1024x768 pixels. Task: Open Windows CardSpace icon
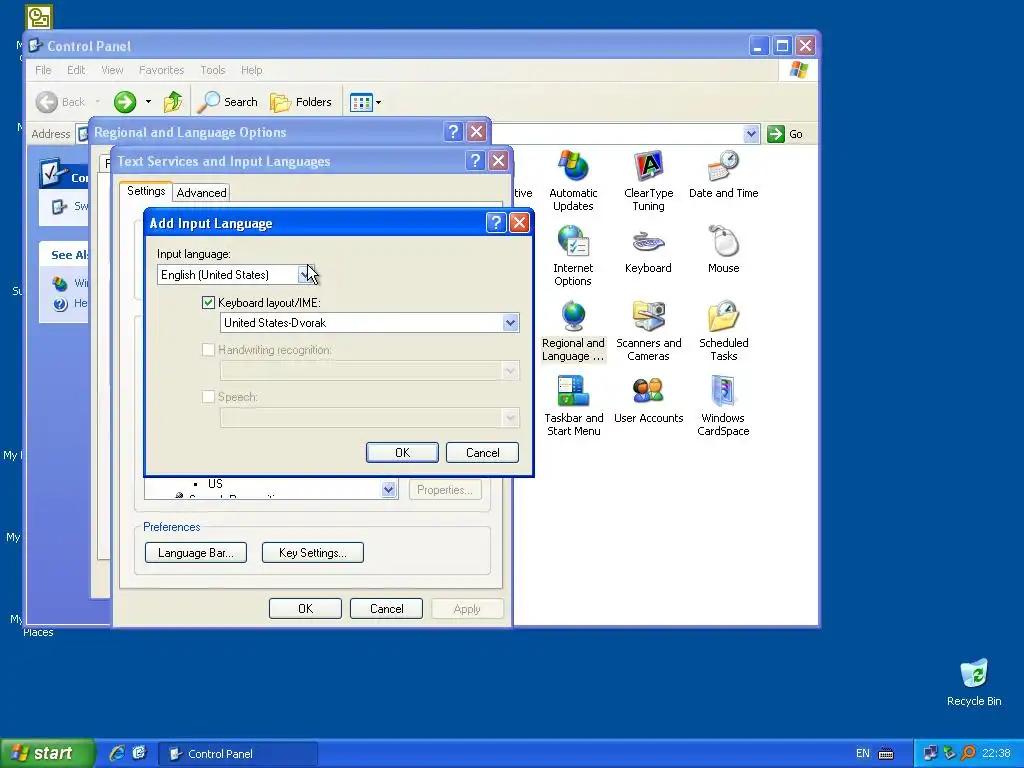click(x=723, y=406)
